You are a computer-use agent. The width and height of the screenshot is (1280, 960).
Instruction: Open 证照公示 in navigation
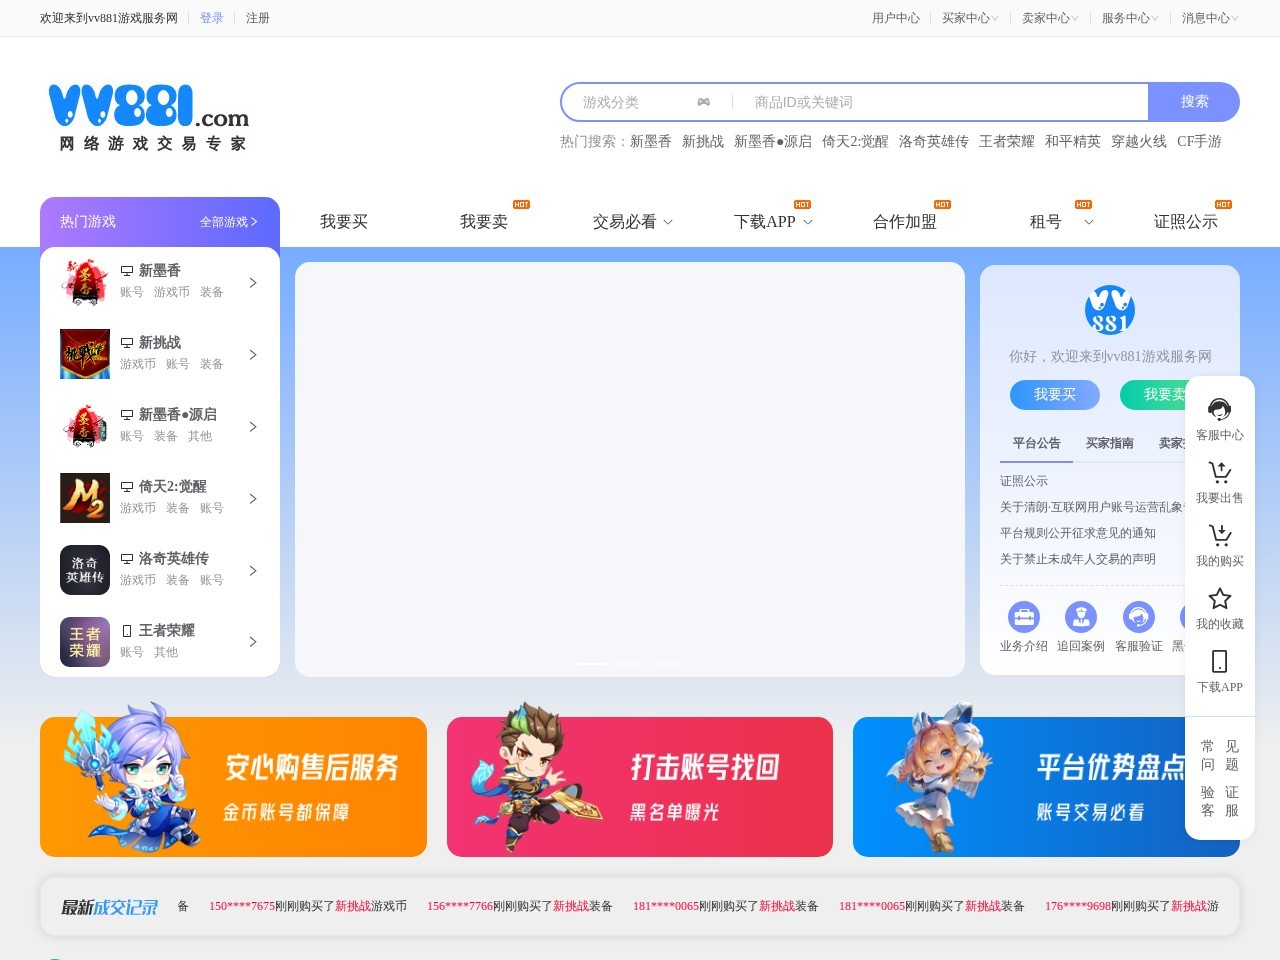point(1186,222)
